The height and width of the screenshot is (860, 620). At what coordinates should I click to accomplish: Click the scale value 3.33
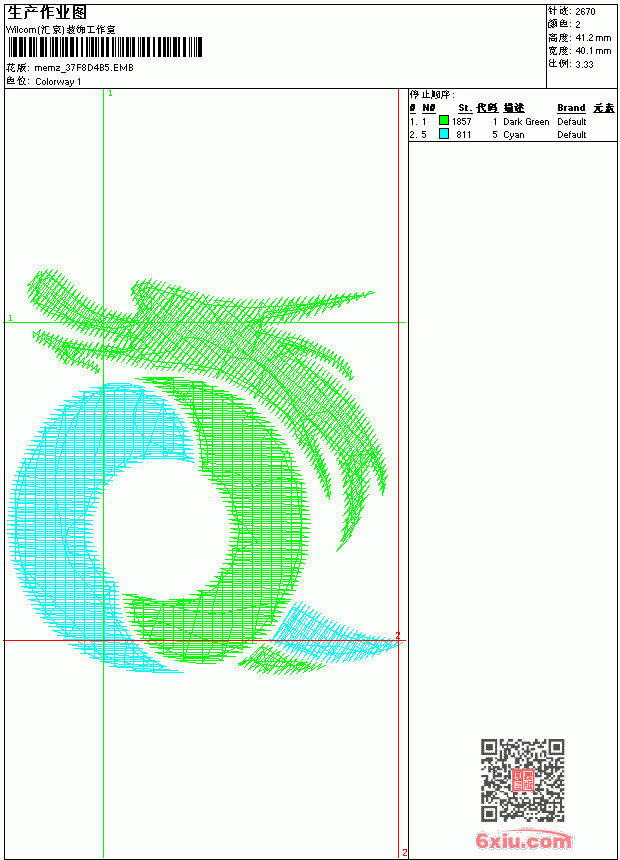click(584, 64)
